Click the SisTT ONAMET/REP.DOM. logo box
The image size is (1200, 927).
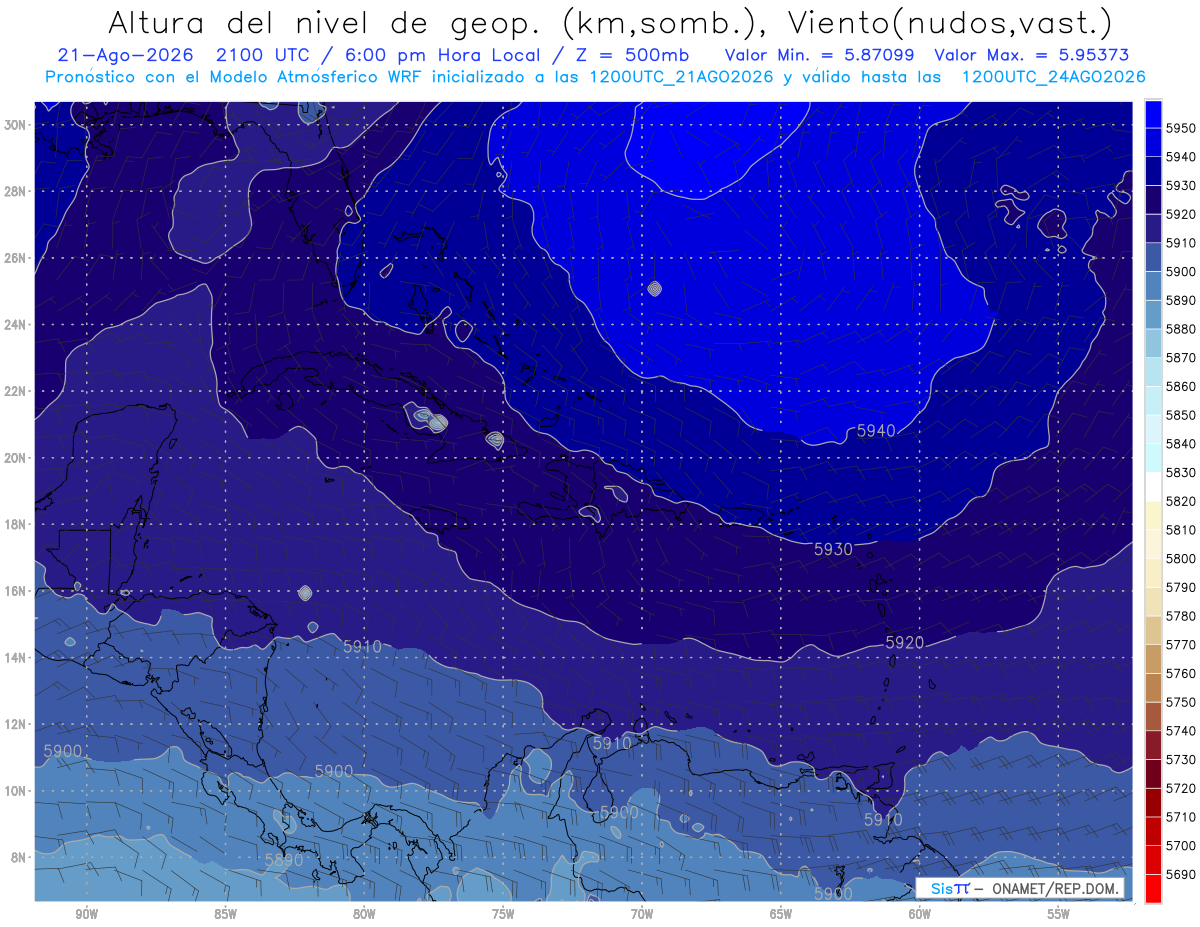pyautogui.click(x=1020, y=888)
